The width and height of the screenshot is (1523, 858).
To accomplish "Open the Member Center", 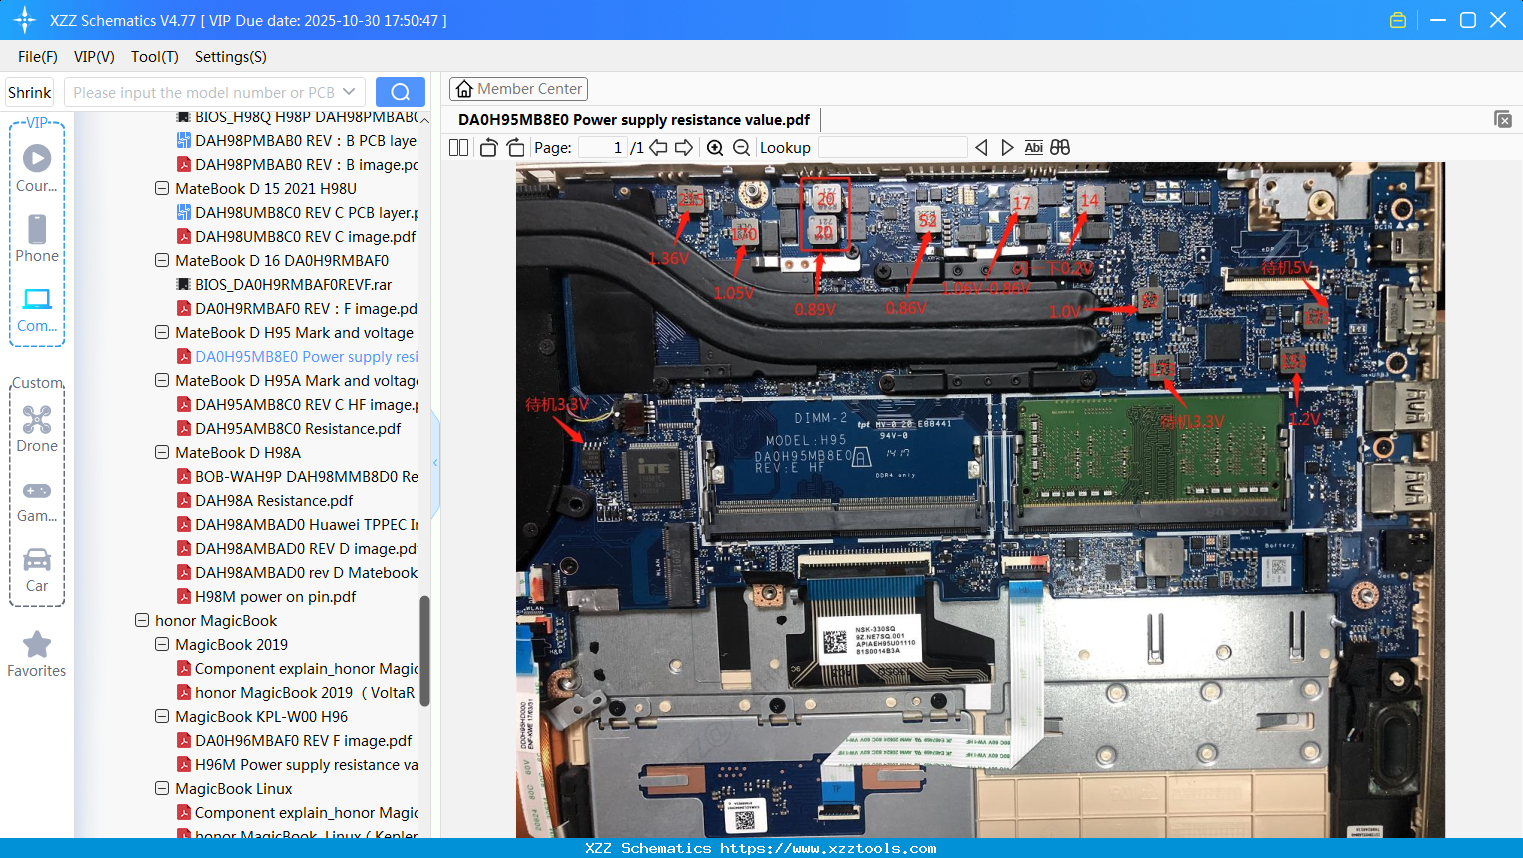I will click(518, 89).
